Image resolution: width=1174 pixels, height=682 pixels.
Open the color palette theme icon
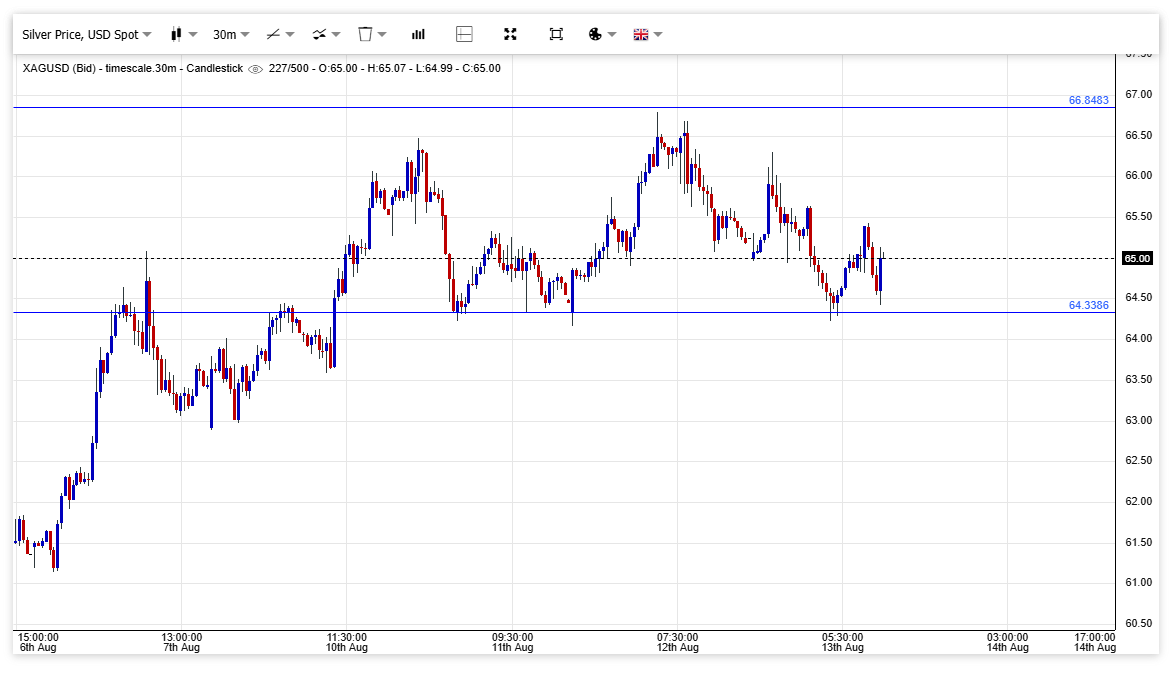click(x=595, y=34)
